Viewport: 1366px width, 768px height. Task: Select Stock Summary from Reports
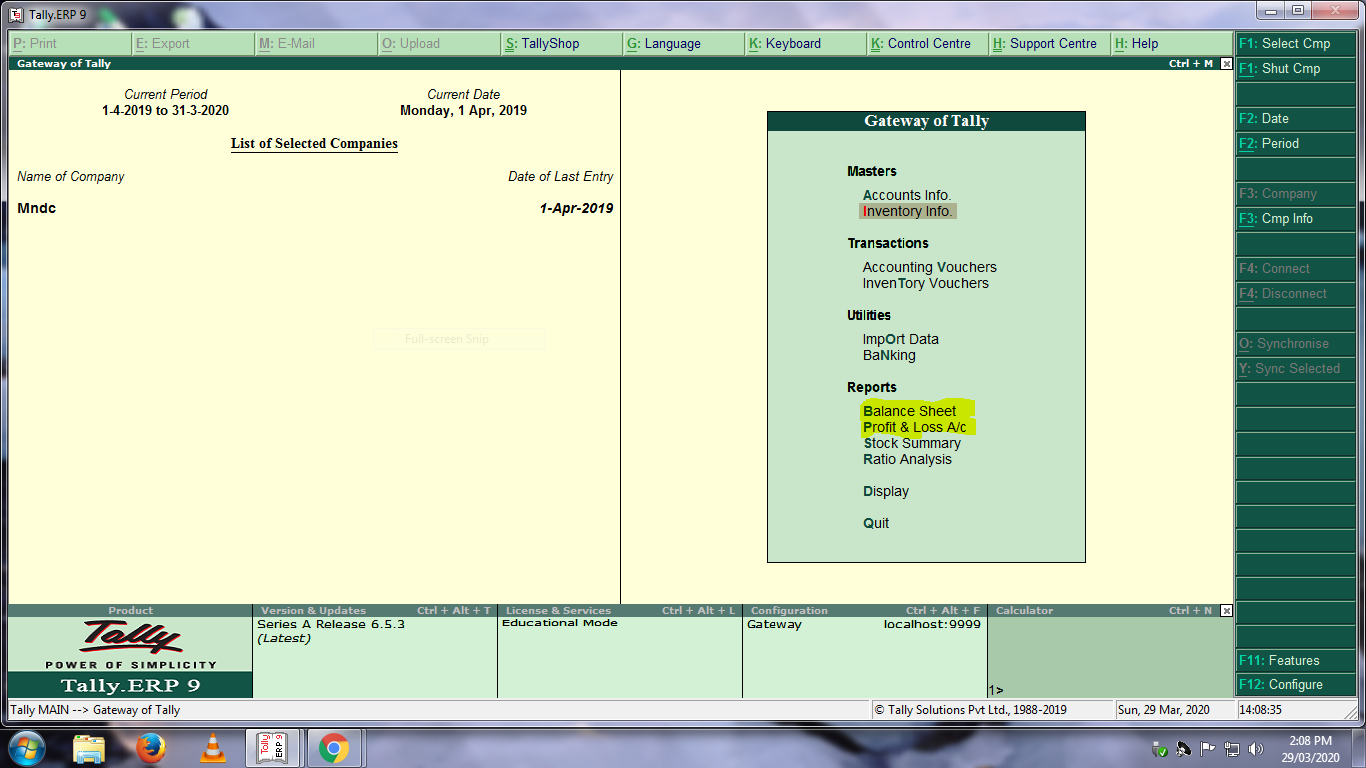[x=912, y=443]
